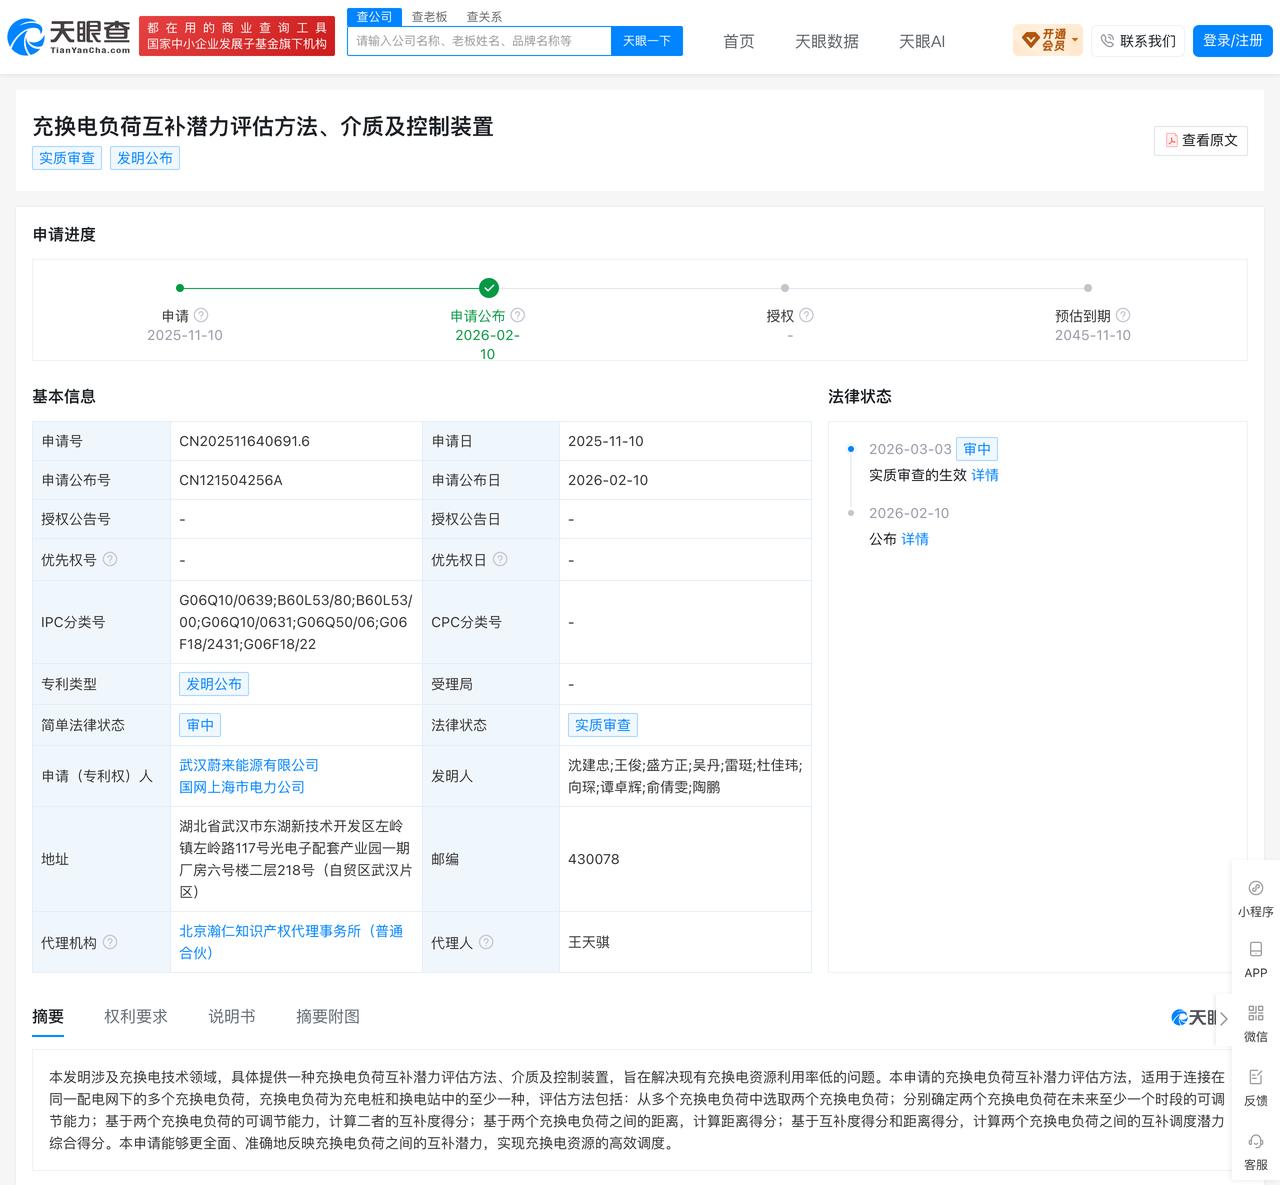Click 实质审查 tag in 法律状态 row

pos(603,725)
